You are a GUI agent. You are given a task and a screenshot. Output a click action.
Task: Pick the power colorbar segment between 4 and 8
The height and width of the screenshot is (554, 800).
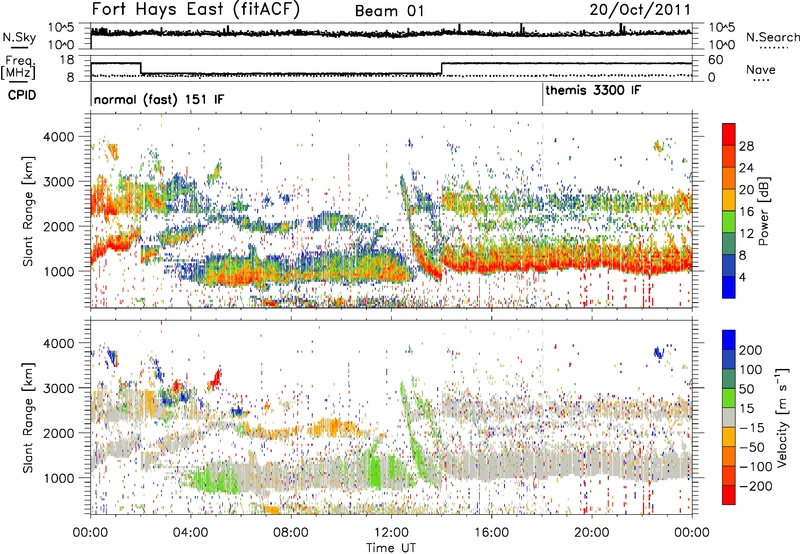[729, 265]
